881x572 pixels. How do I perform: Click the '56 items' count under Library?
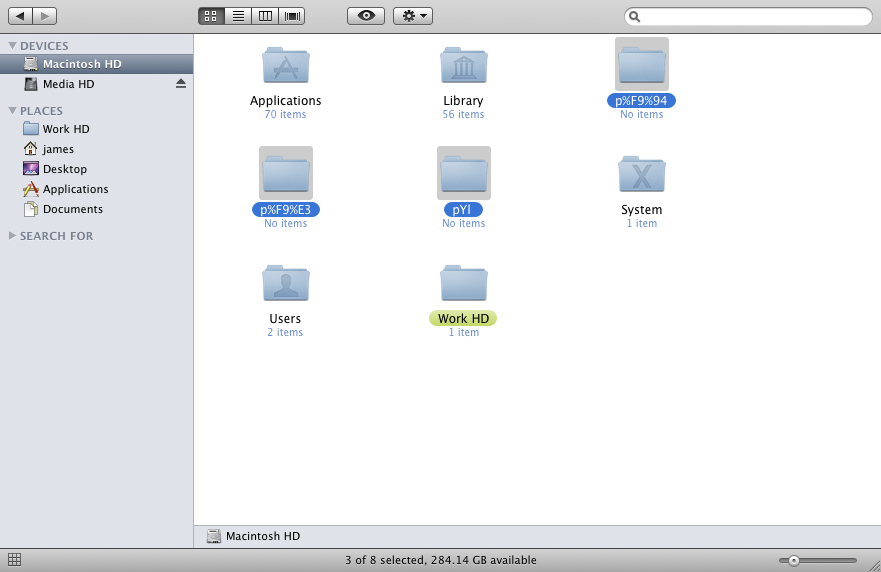[x=463, y=114]
